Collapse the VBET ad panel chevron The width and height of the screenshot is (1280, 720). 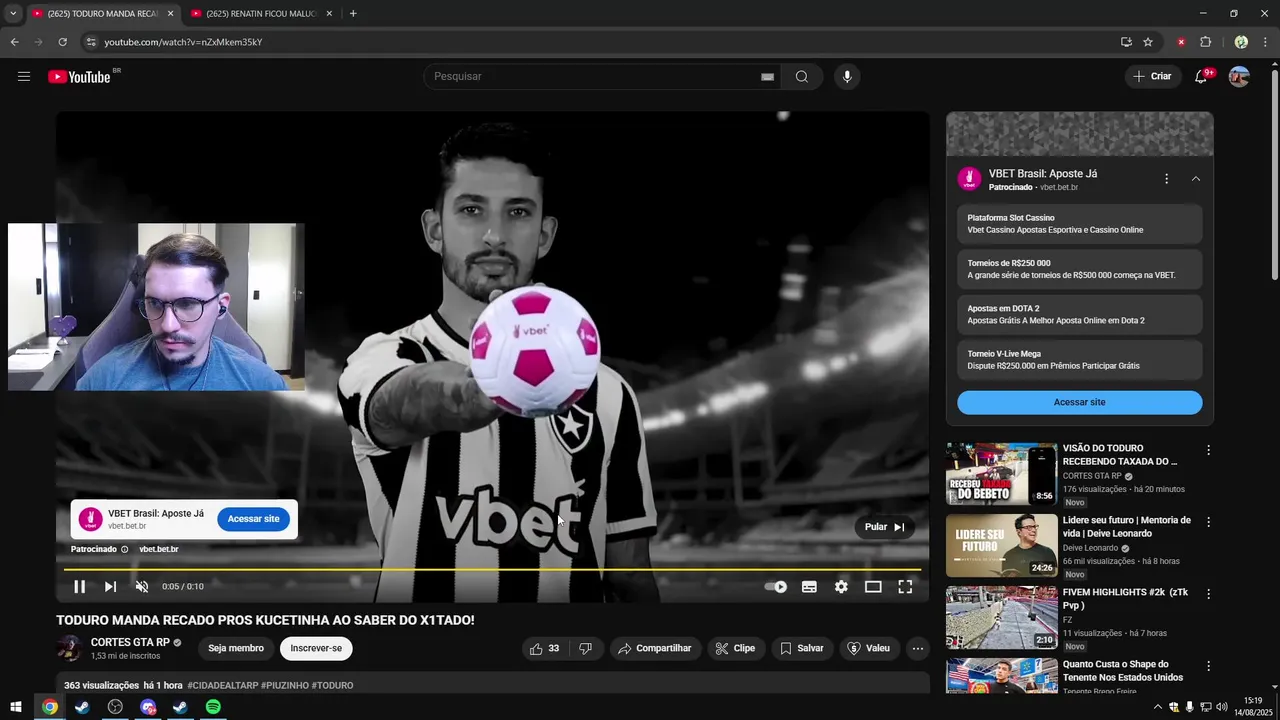pos(1196,179)
